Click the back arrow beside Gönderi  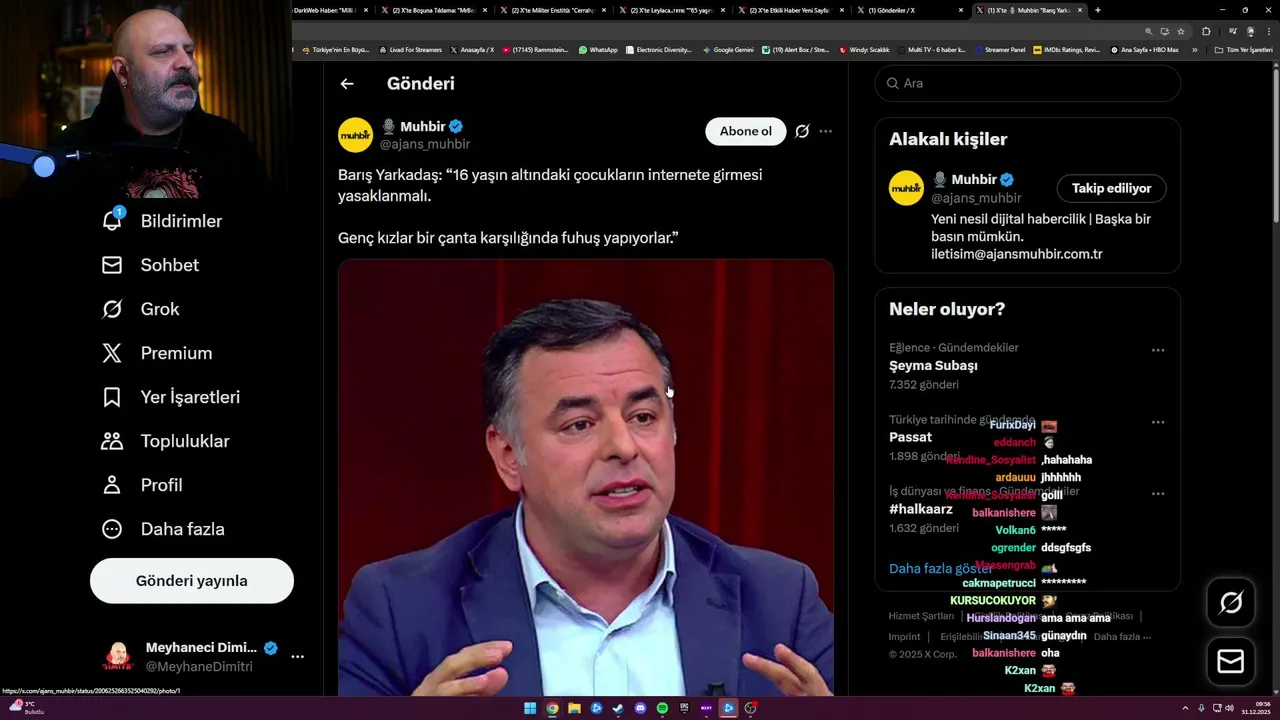347,84
